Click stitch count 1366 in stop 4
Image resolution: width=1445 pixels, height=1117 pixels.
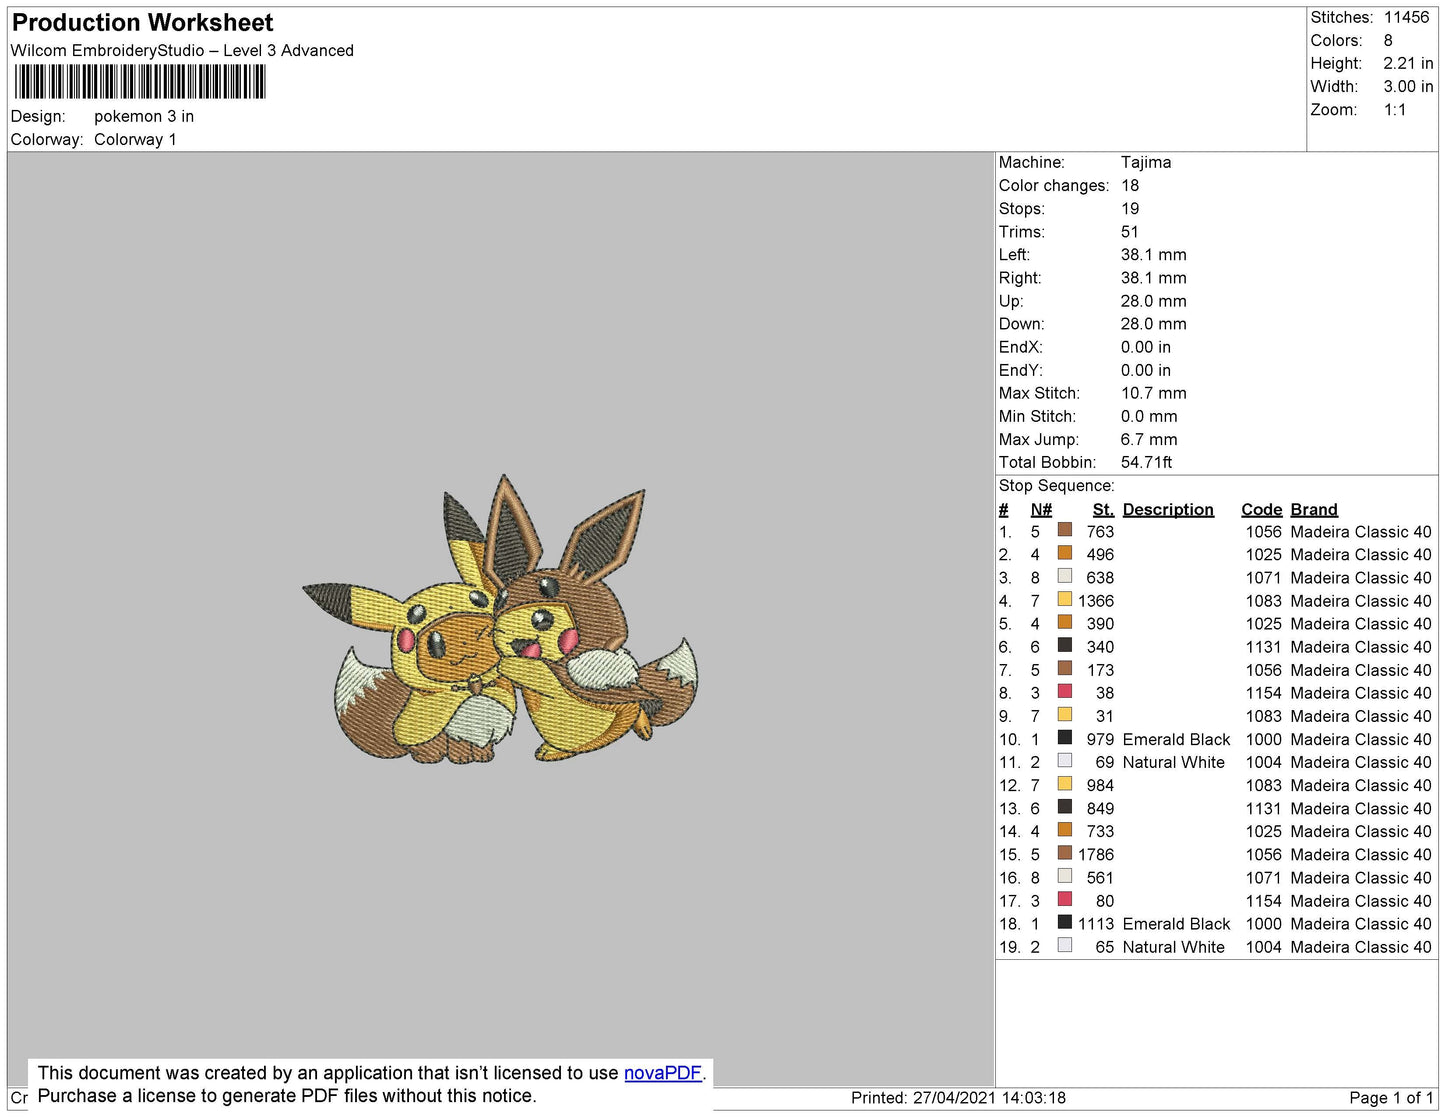[1096, 601]
